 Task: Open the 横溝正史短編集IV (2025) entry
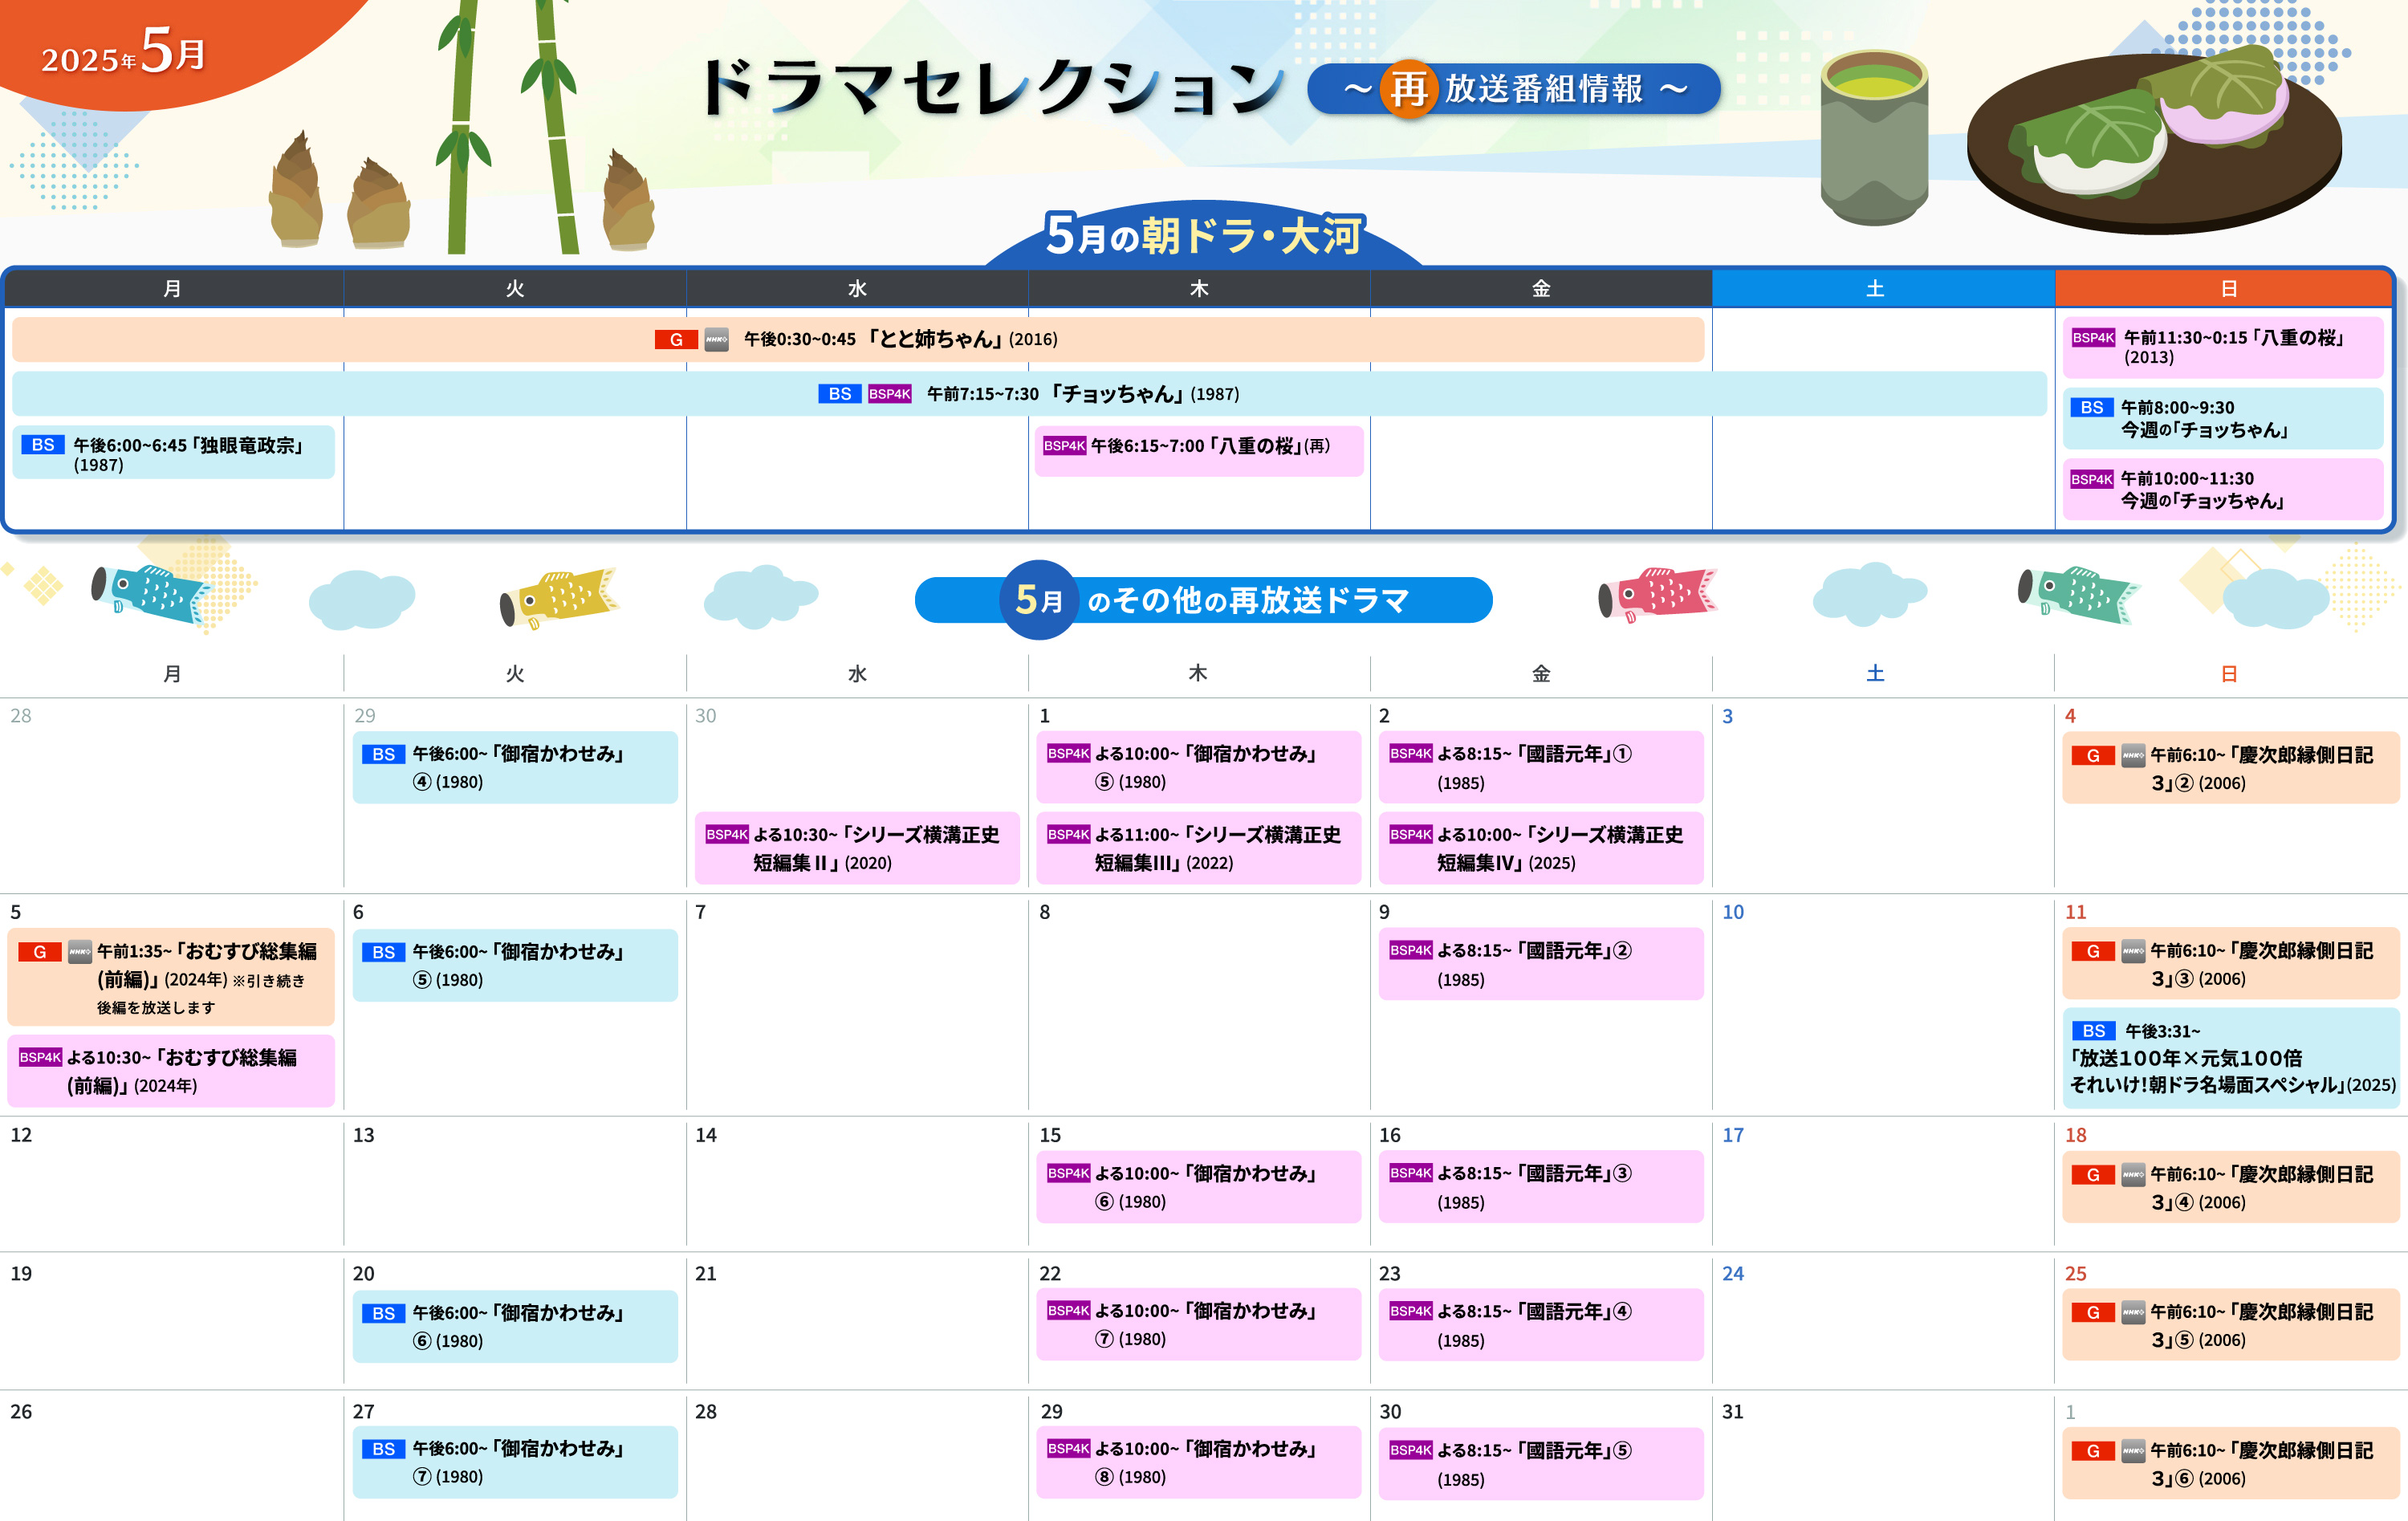(x=1541, y=848)
